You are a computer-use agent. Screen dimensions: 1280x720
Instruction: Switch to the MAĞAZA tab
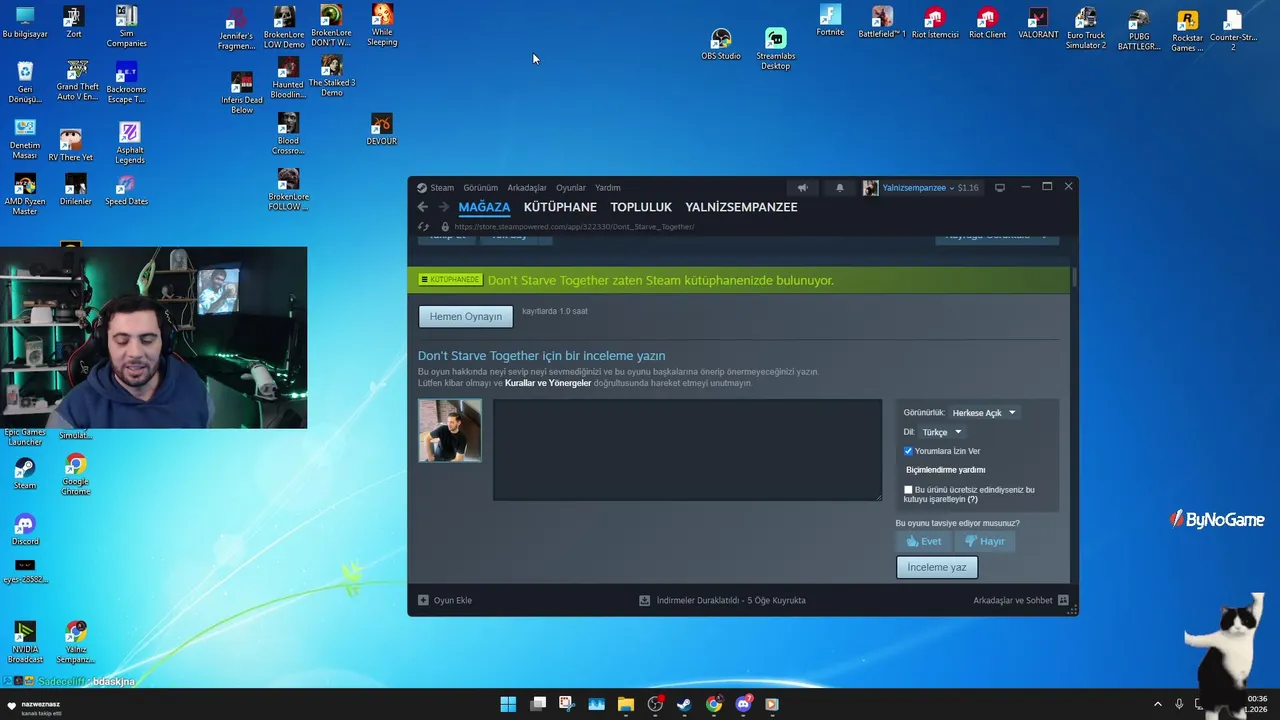(484, 207)
